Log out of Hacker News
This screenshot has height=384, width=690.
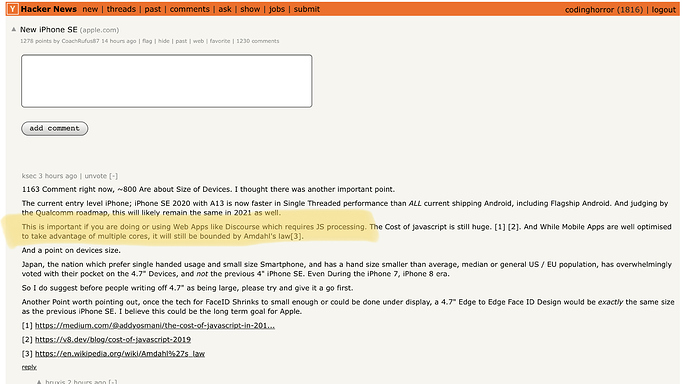[664, 10]
